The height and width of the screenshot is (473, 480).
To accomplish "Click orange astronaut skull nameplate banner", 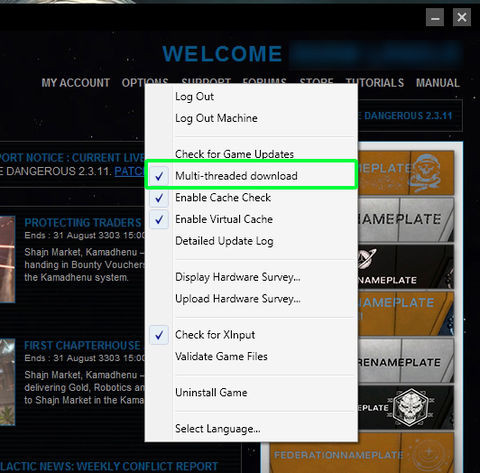I will click(x=406, y=173).
